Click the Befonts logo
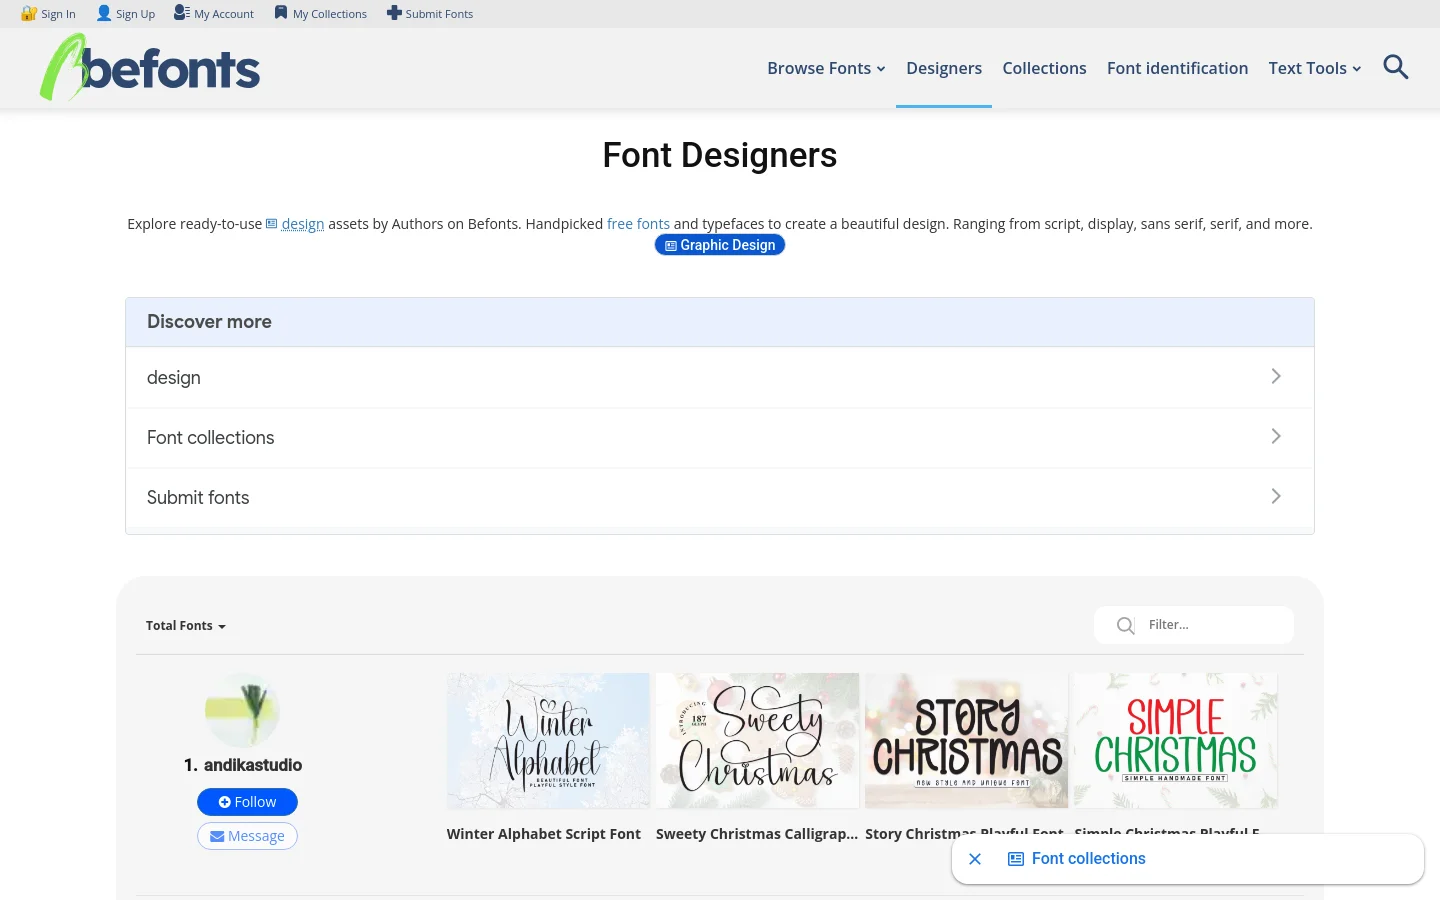Screen dimensions: 1440x900 [x=150, y=67]
